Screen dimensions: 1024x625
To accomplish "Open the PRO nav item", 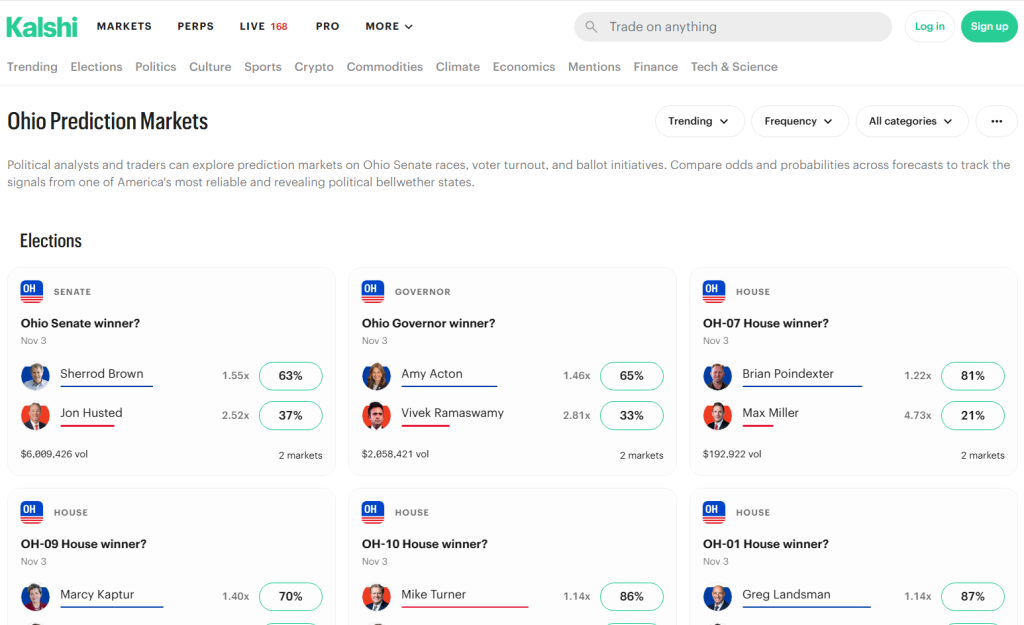I will point(327,26).
